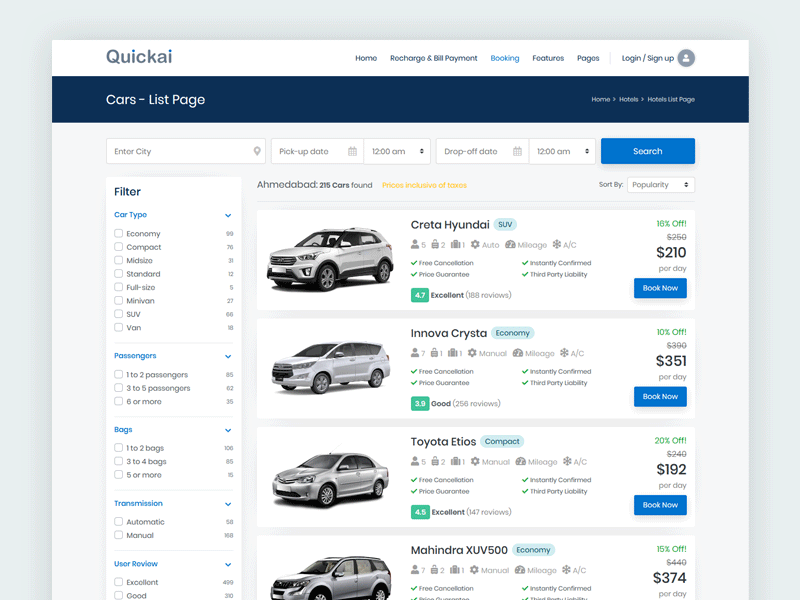Screen dimensions: 800x600
Task: Book the Innova Crysta now
Action: click(660, 396)
